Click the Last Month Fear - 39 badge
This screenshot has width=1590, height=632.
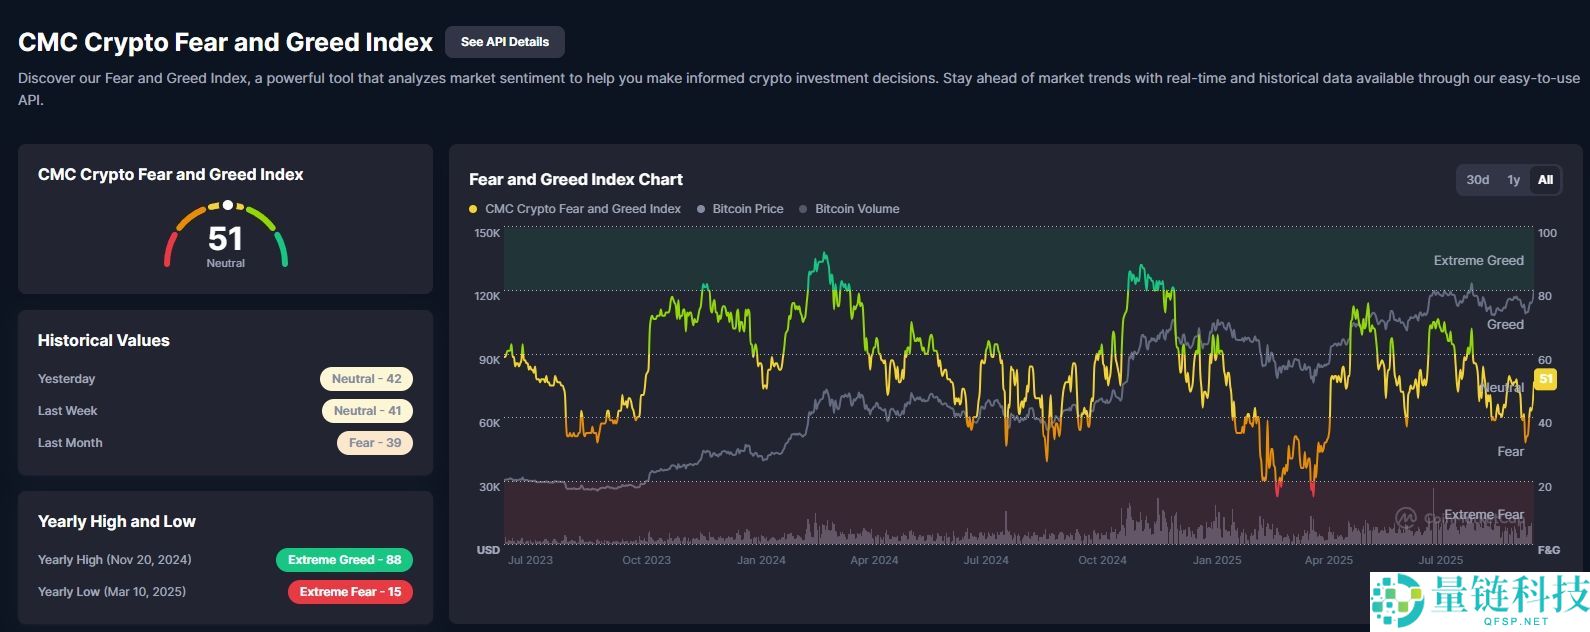pyautogui.click(x=375, y=443)
